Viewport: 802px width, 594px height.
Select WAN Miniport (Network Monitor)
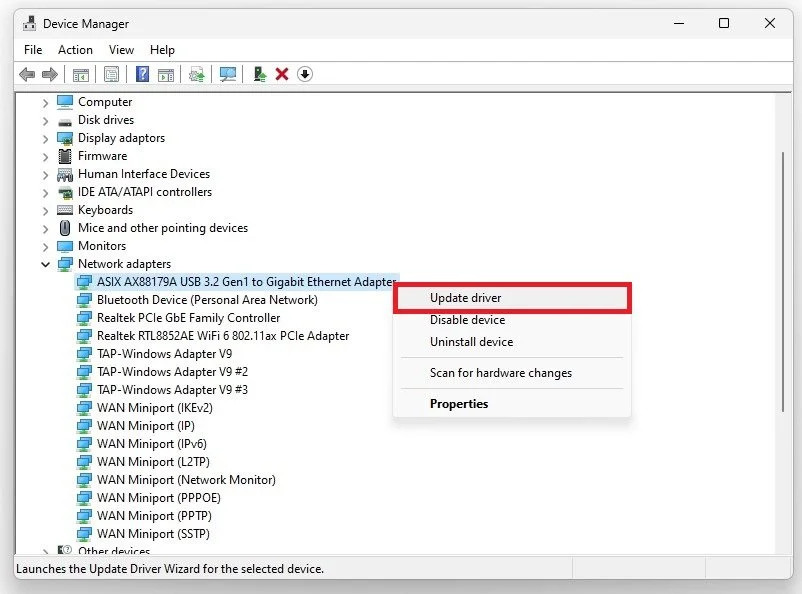tap(186, 480)
